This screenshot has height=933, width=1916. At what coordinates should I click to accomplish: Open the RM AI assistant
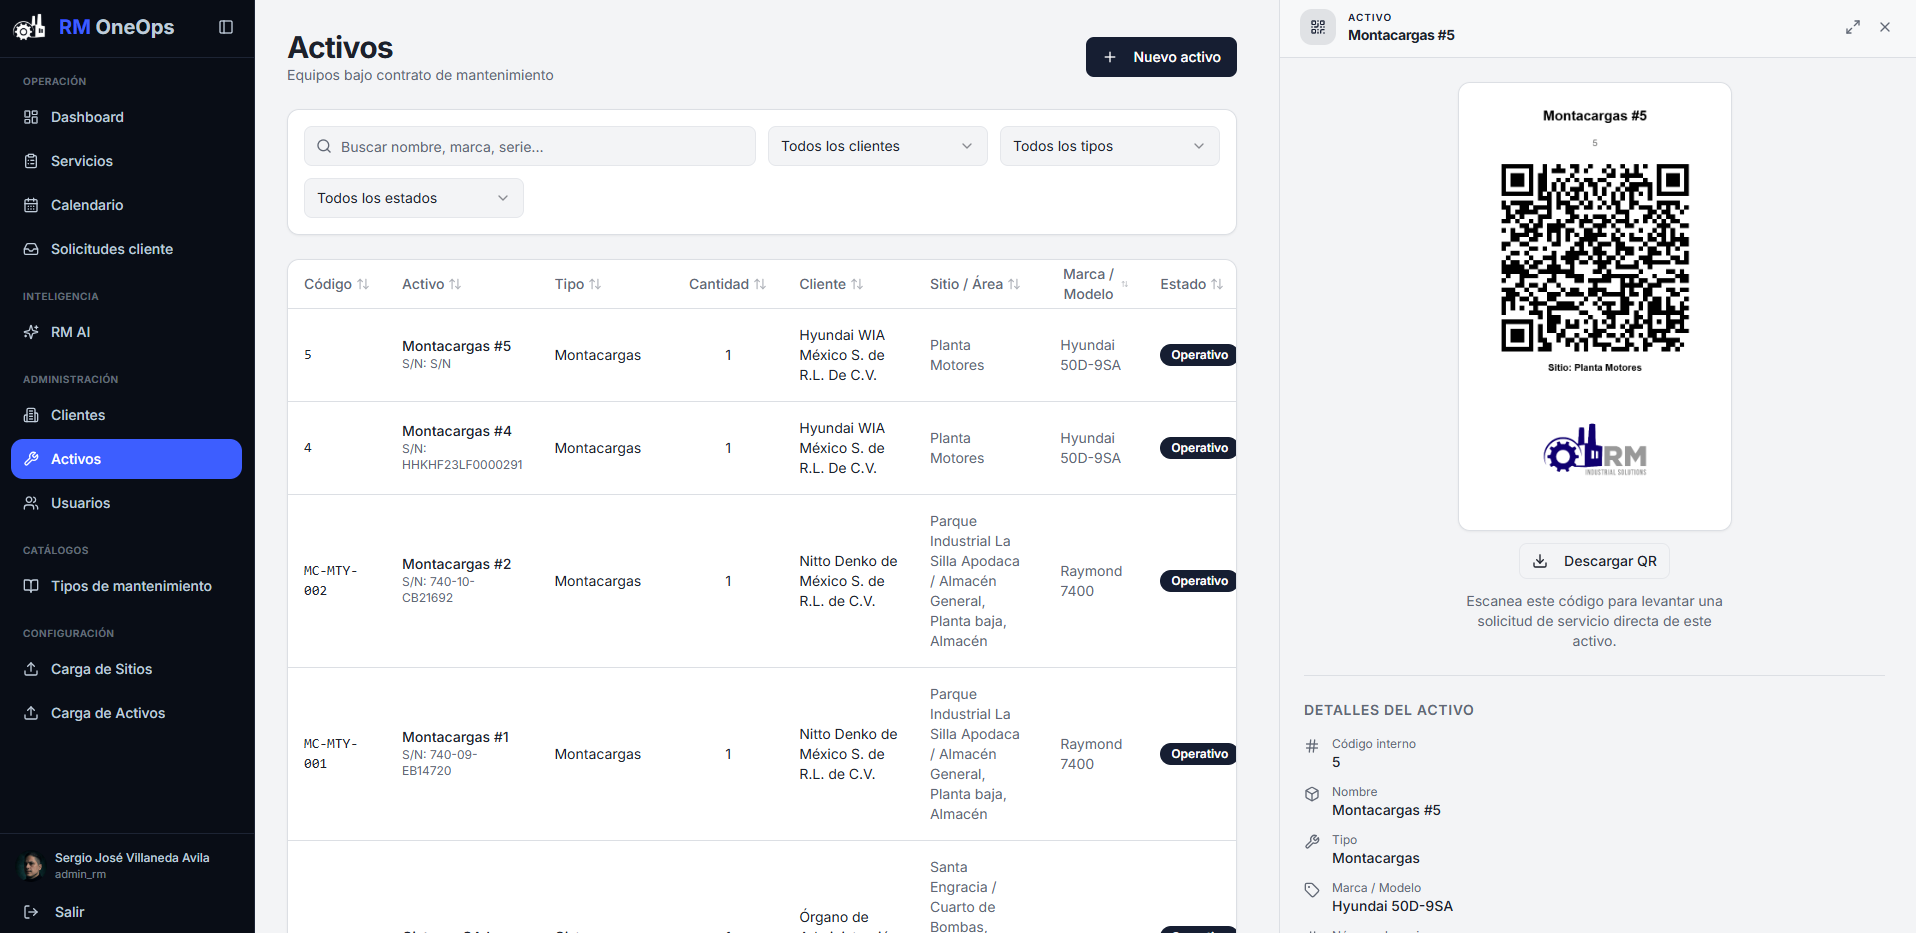126,332
